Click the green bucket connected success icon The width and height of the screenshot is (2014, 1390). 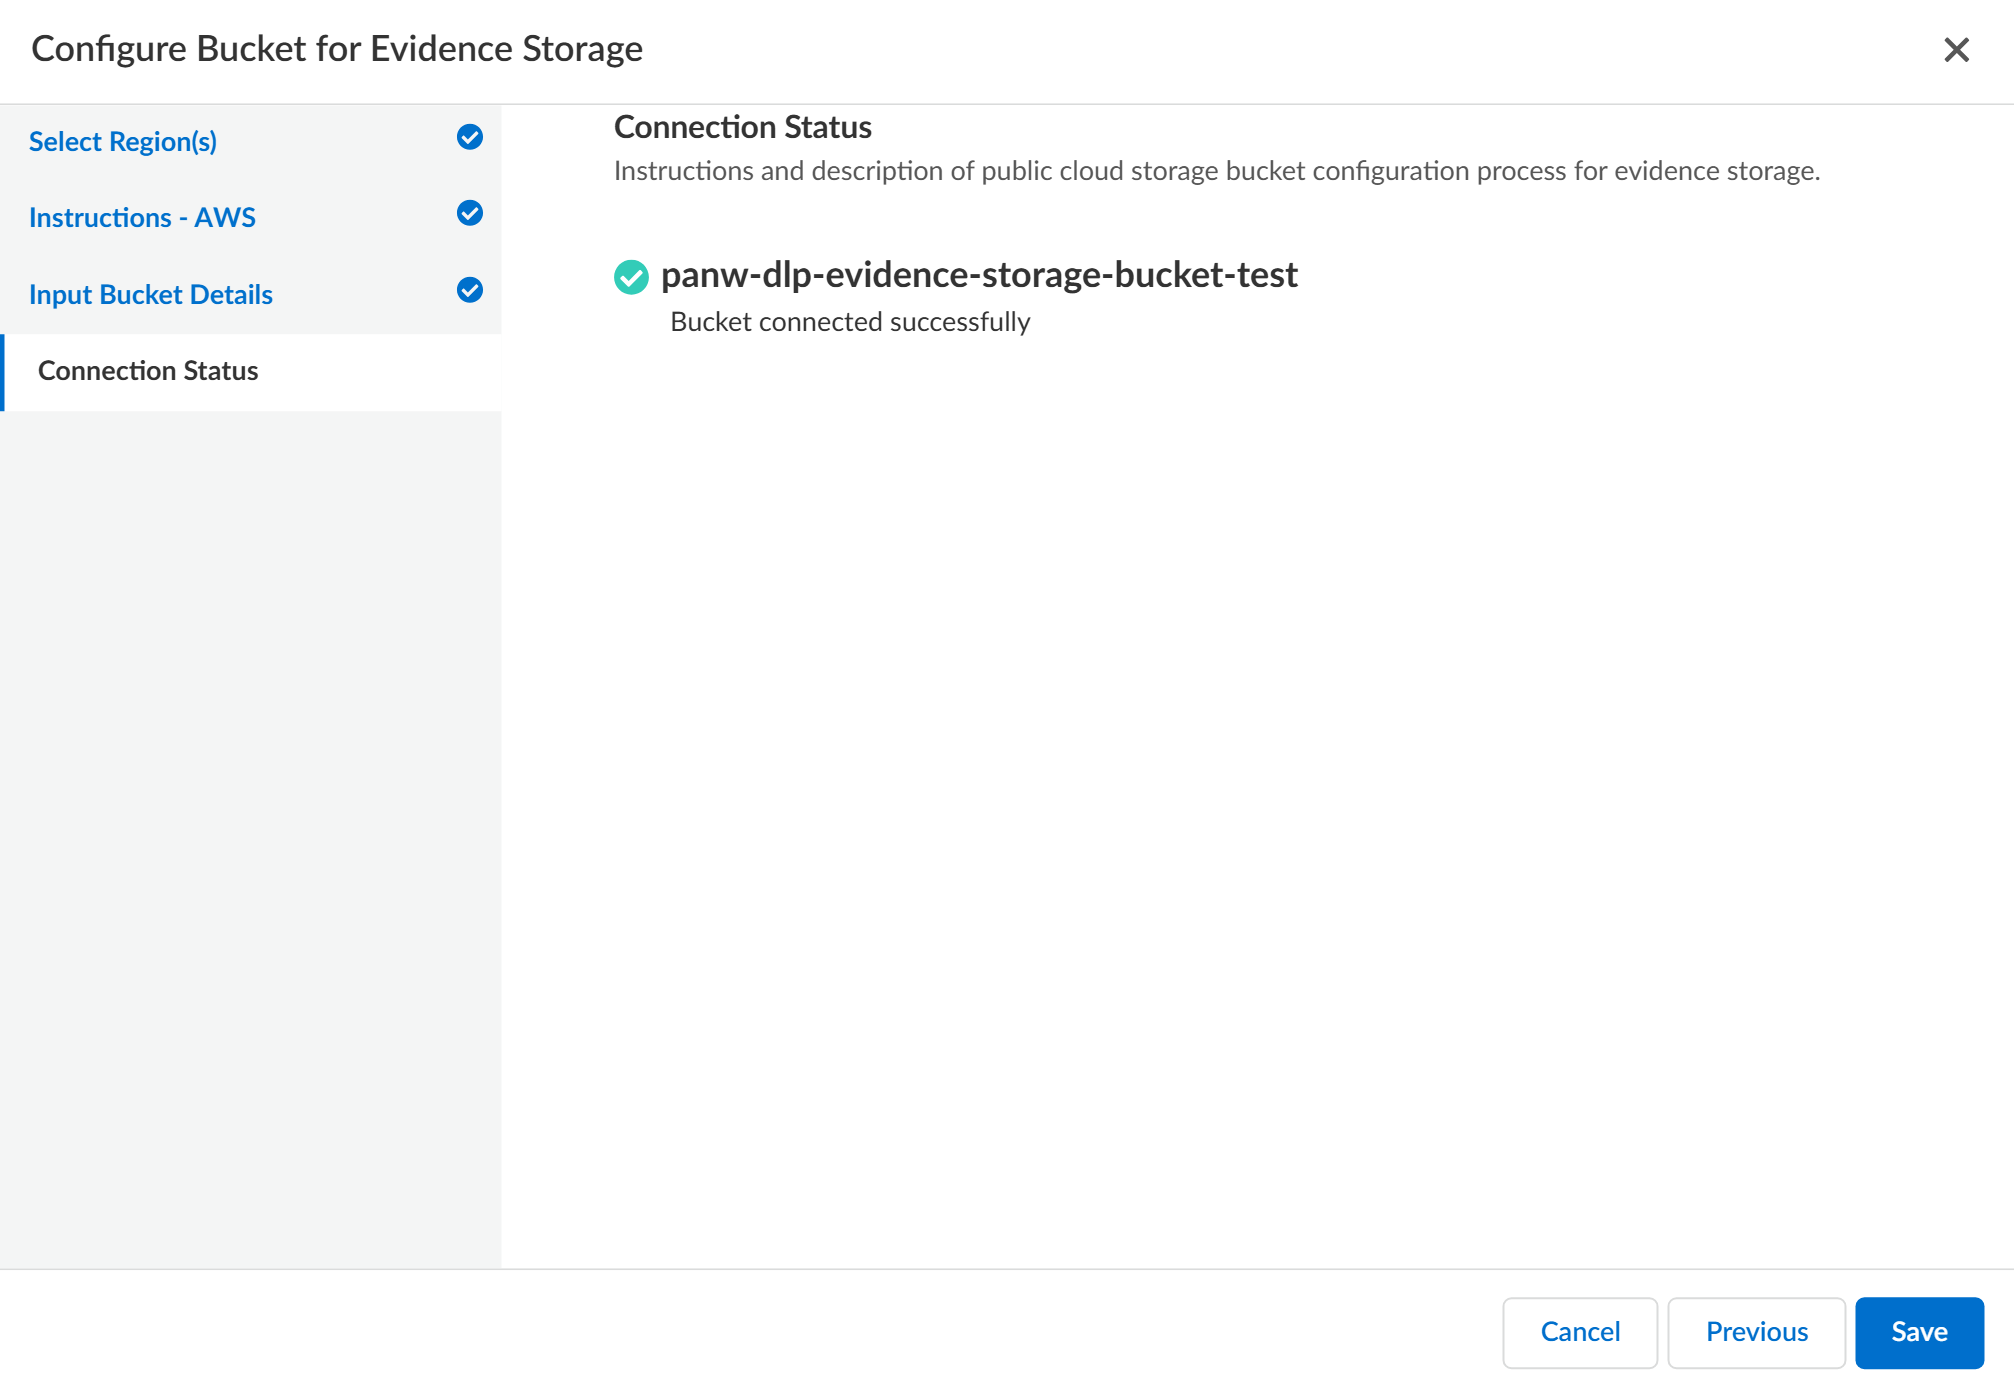point(631,277)
